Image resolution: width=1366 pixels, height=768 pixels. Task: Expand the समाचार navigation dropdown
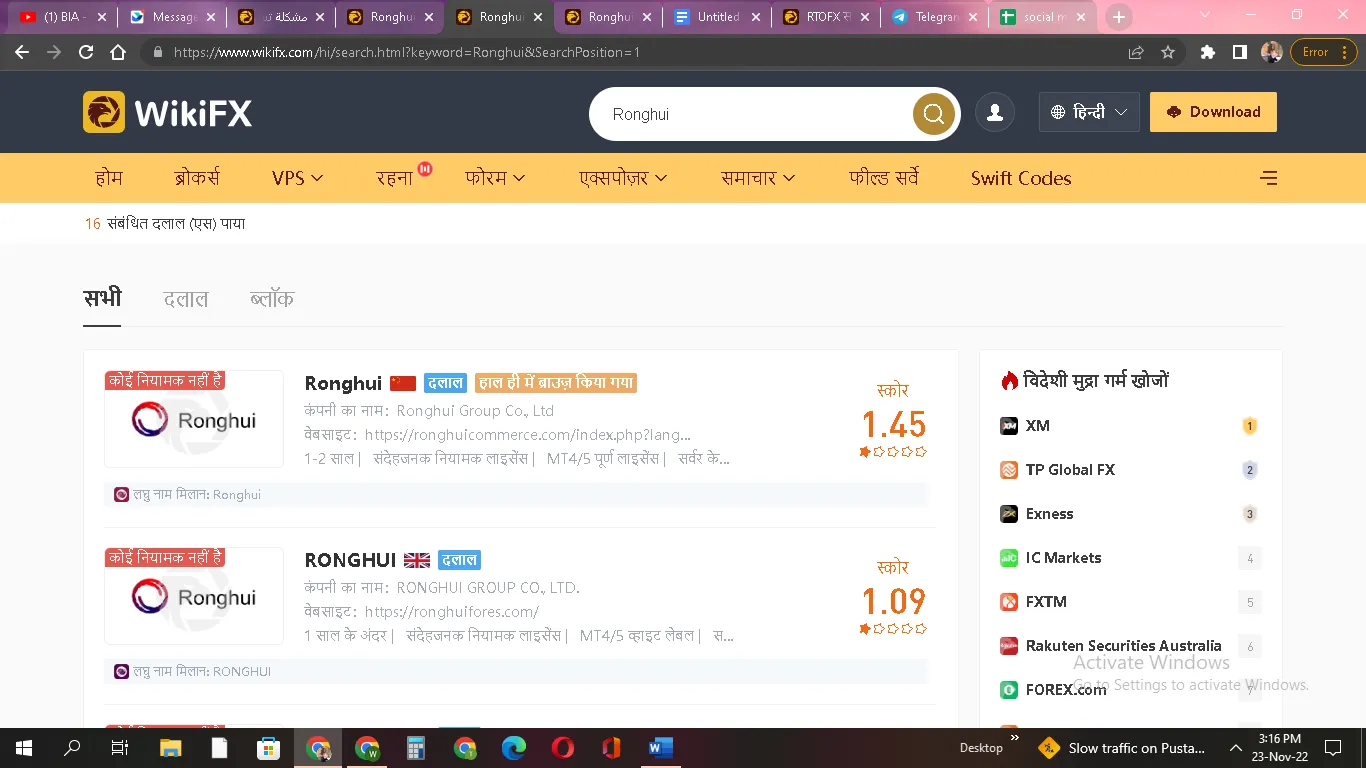(758, 178)
